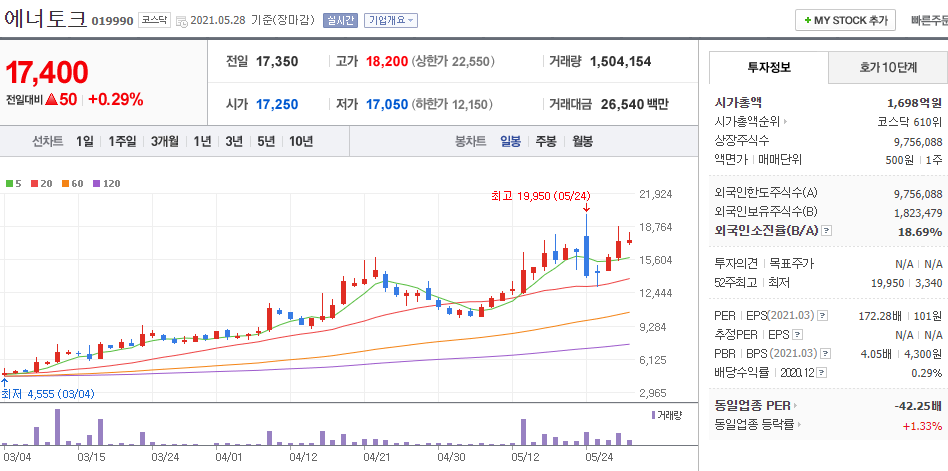Click 외국인소진율 value 18.69%
Screen dimensions: 948x471
click(920, 232)
